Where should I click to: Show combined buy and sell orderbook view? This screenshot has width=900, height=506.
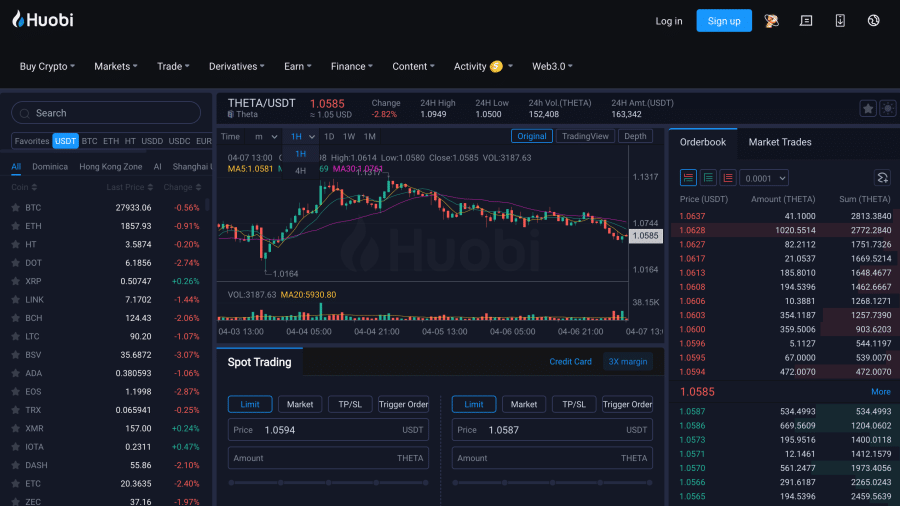pos(688,178)
